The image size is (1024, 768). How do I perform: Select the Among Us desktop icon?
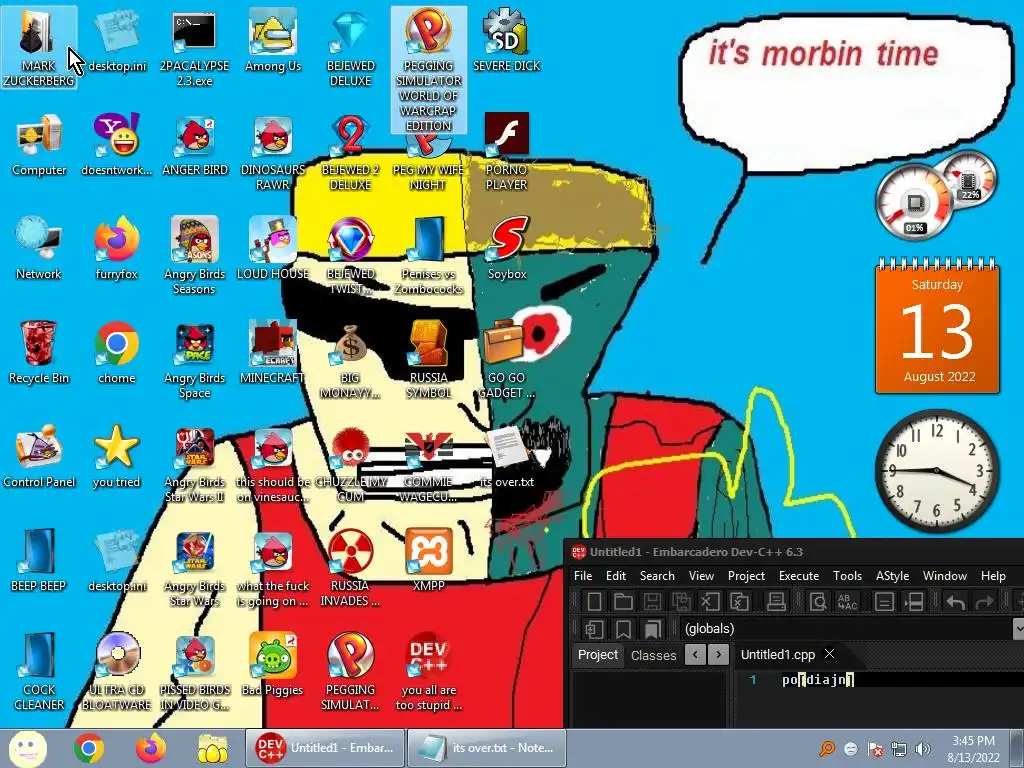(x=273, y=42)
